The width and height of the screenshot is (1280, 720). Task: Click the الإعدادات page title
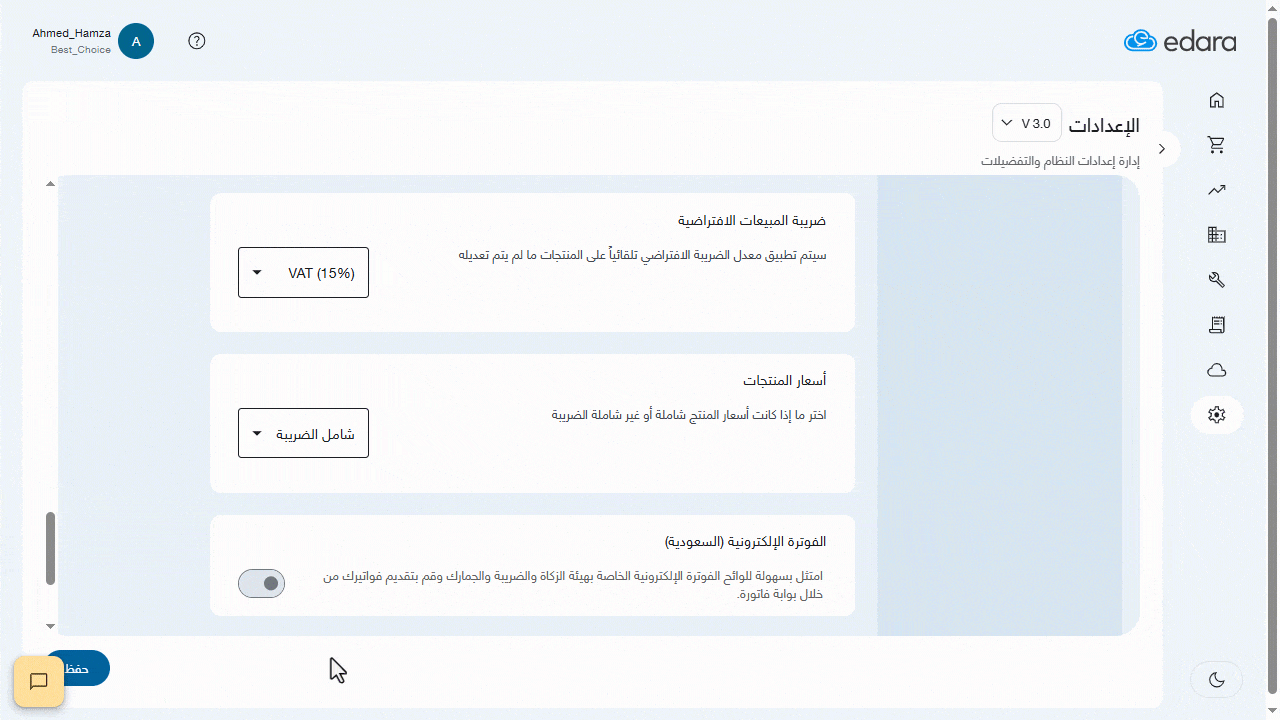click(x=1104, y=125)
